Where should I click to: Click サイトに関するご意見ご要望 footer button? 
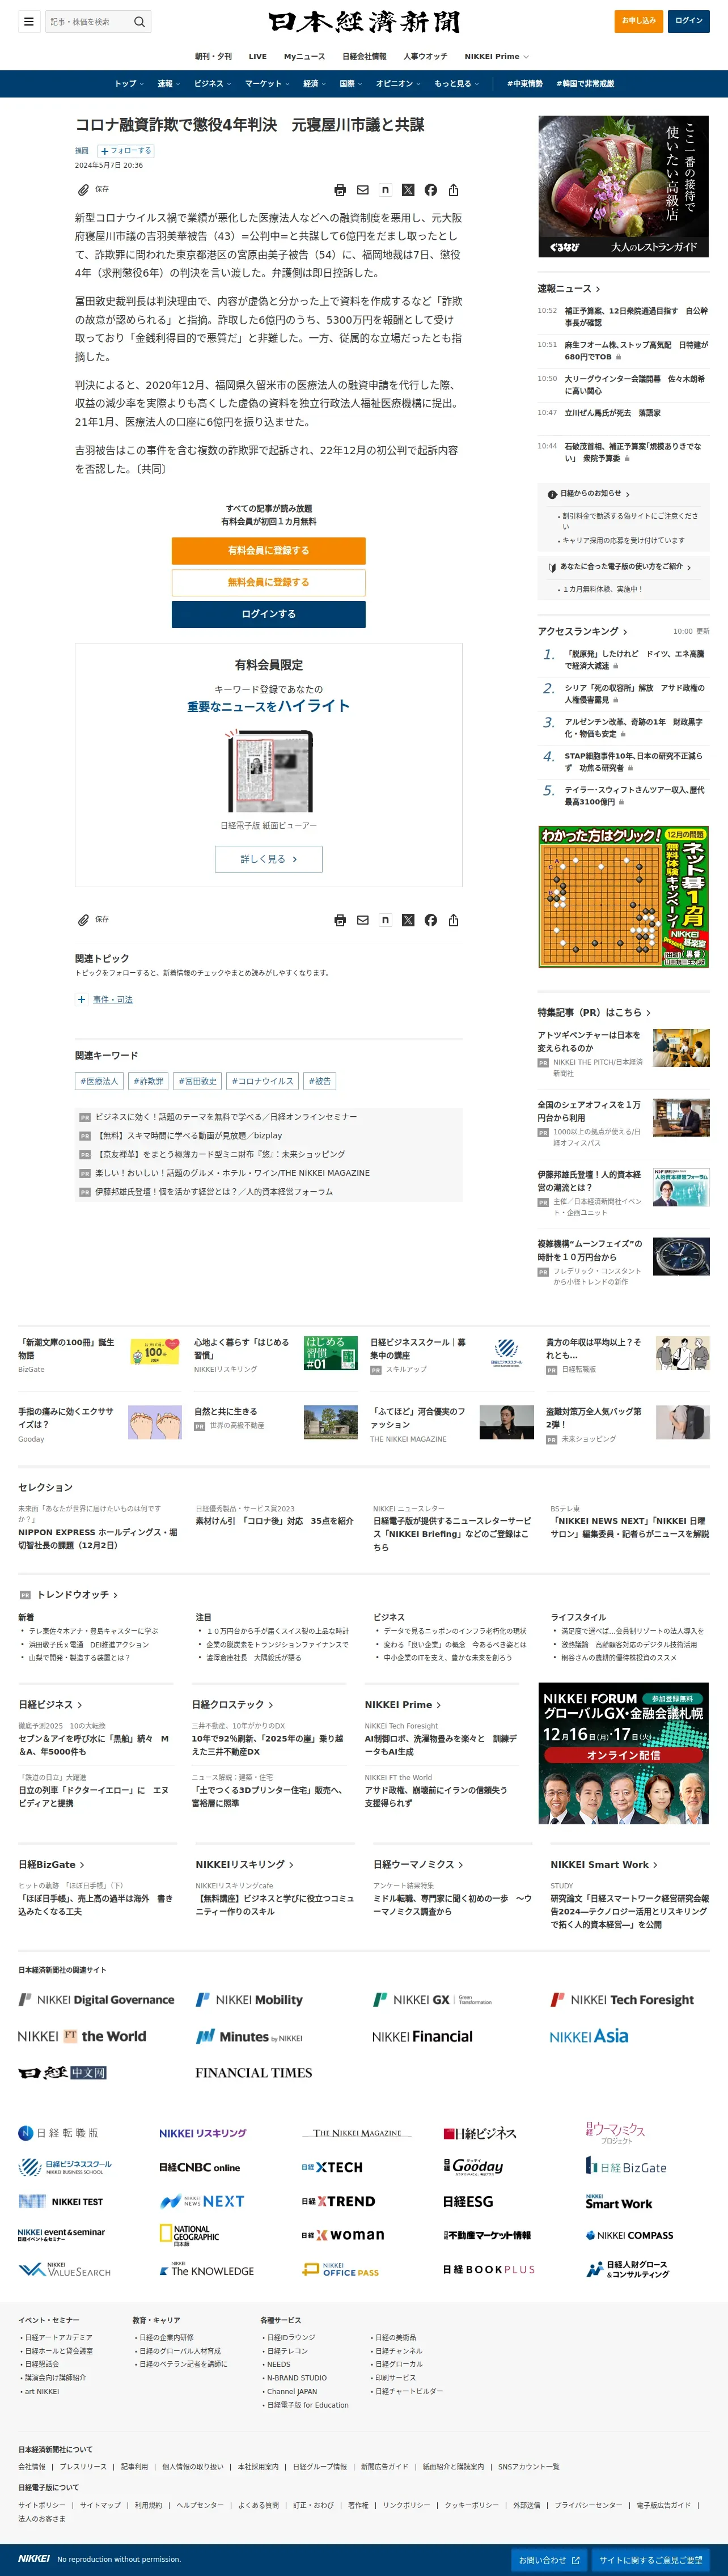point(651,2560)
